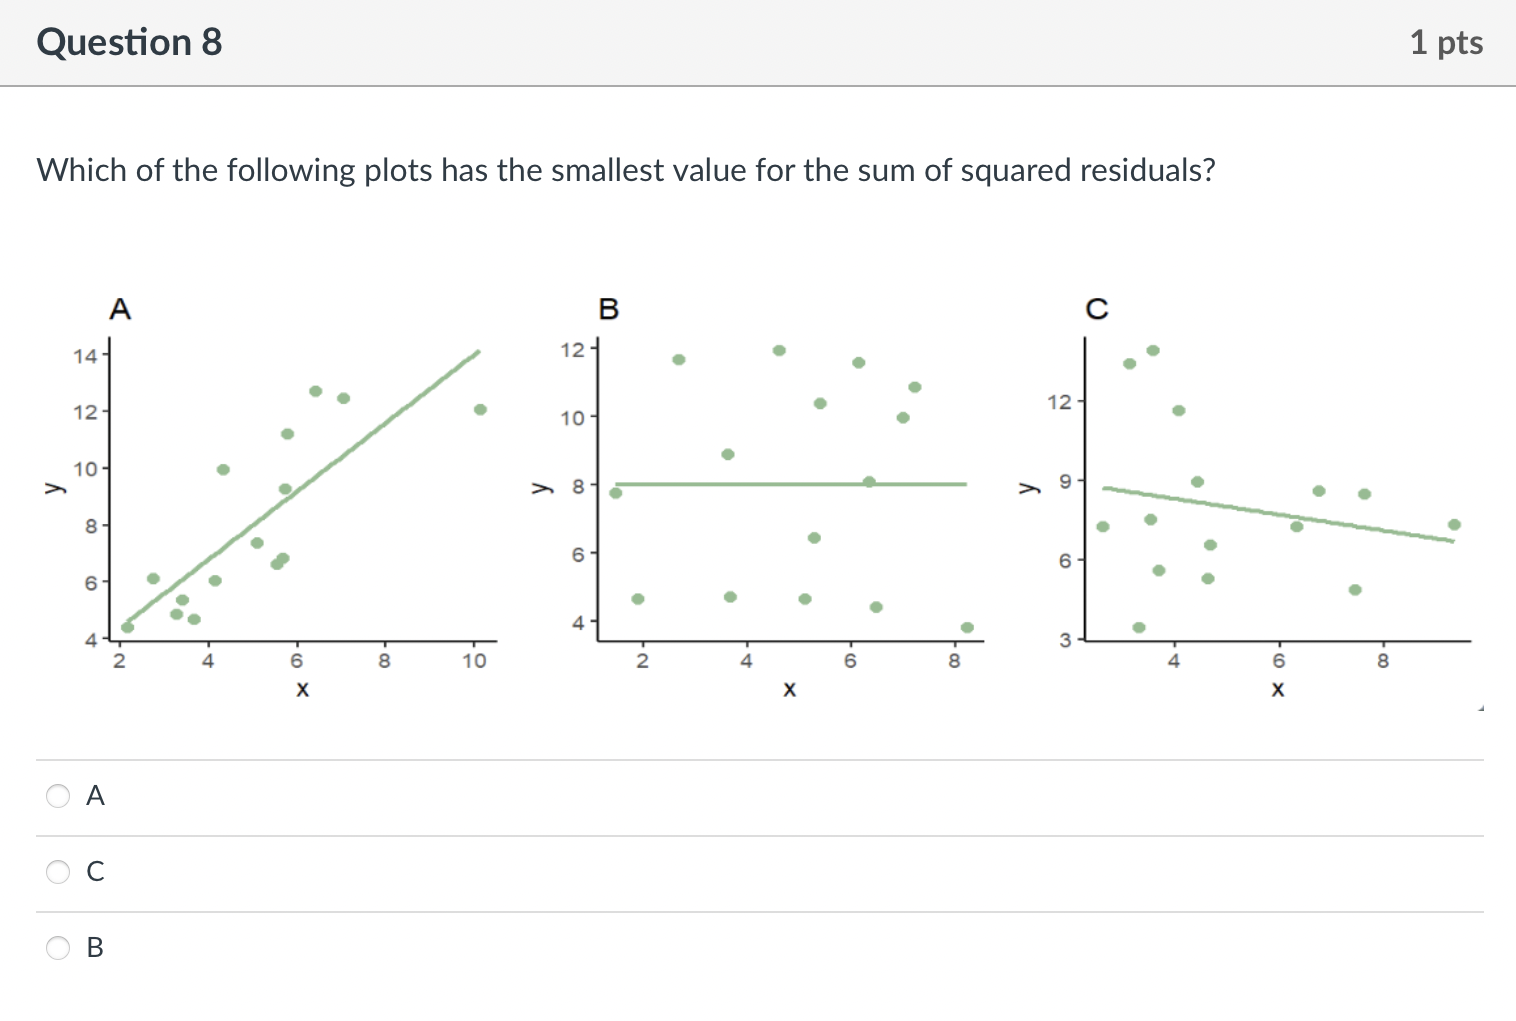
Task: Click the Question 8 header
Action: click(128, 42)
